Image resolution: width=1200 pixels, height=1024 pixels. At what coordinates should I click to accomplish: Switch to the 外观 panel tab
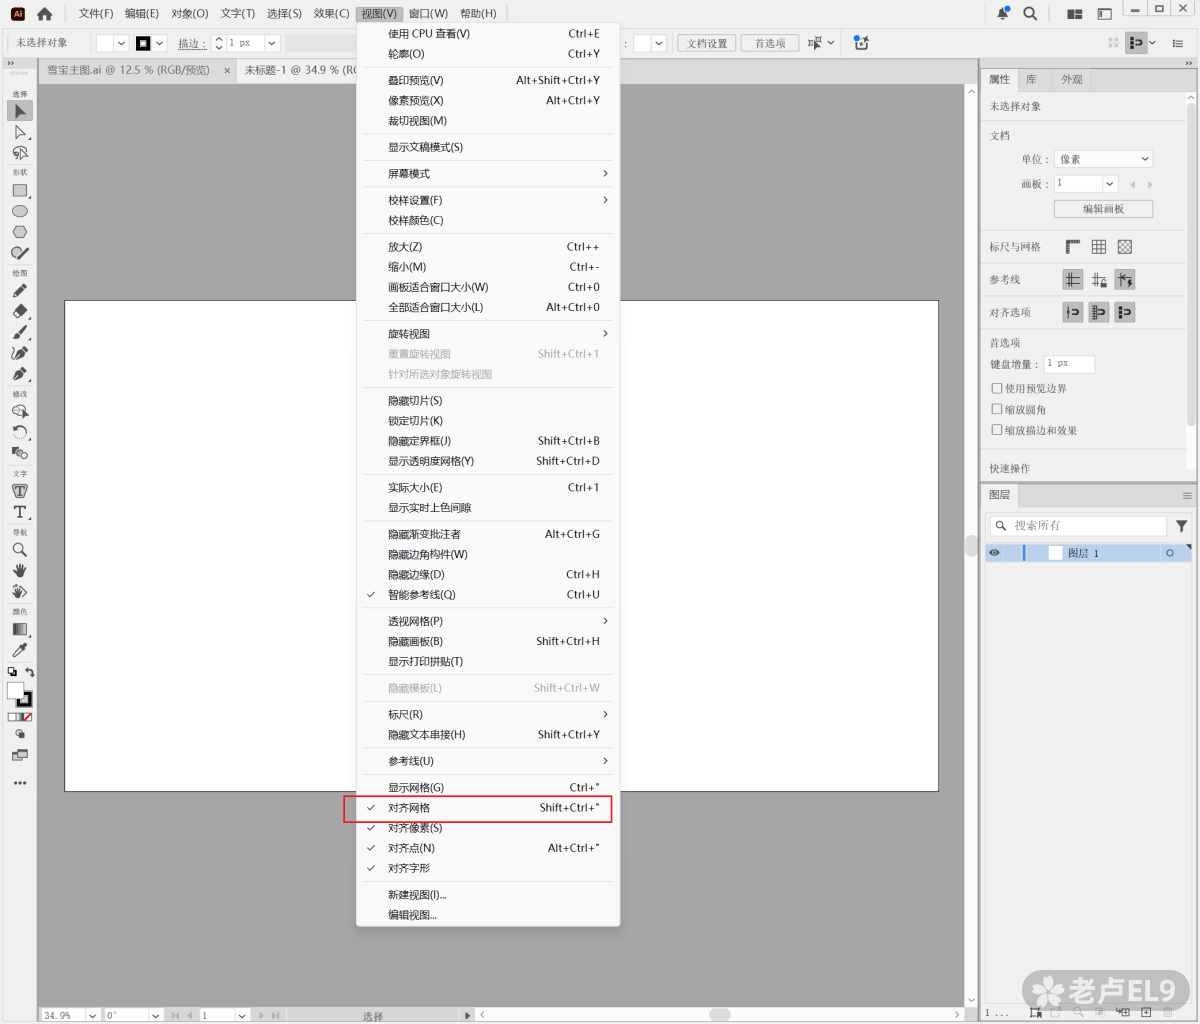tap(1072, 80)
